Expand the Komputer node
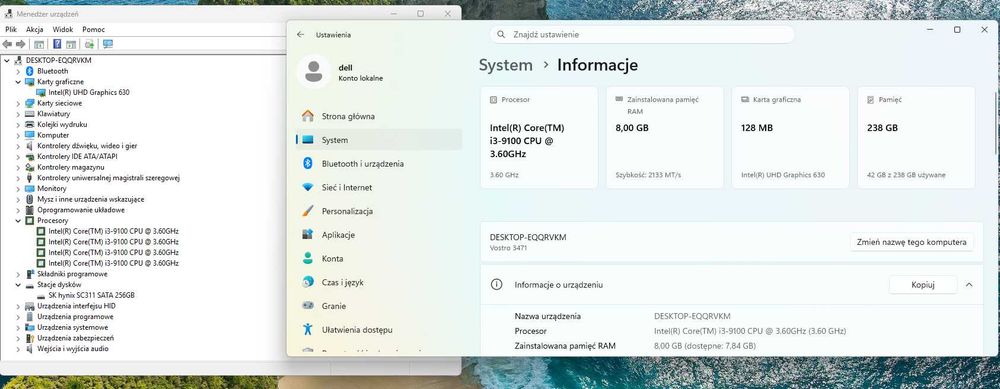Screen dimensions: 1000x389 [18, 135]
